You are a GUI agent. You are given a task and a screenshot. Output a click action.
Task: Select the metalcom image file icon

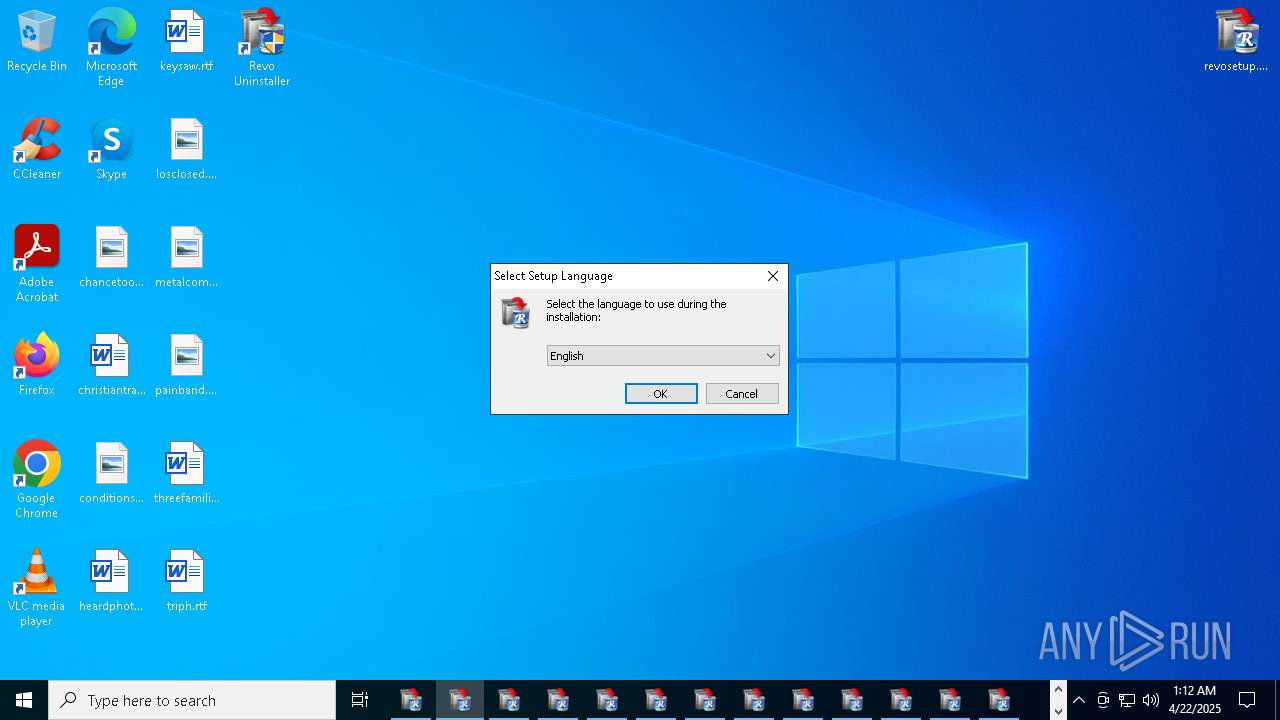click(186, 258)
